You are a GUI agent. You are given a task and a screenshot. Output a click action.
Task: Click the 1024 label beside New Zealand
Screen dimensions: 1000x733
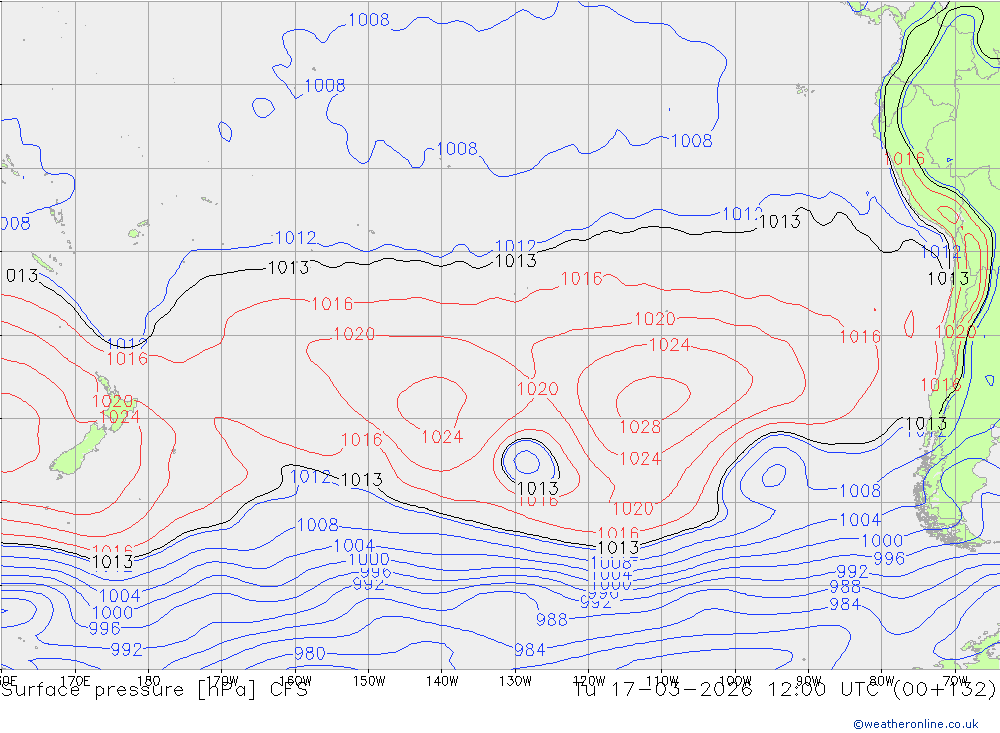119,417
